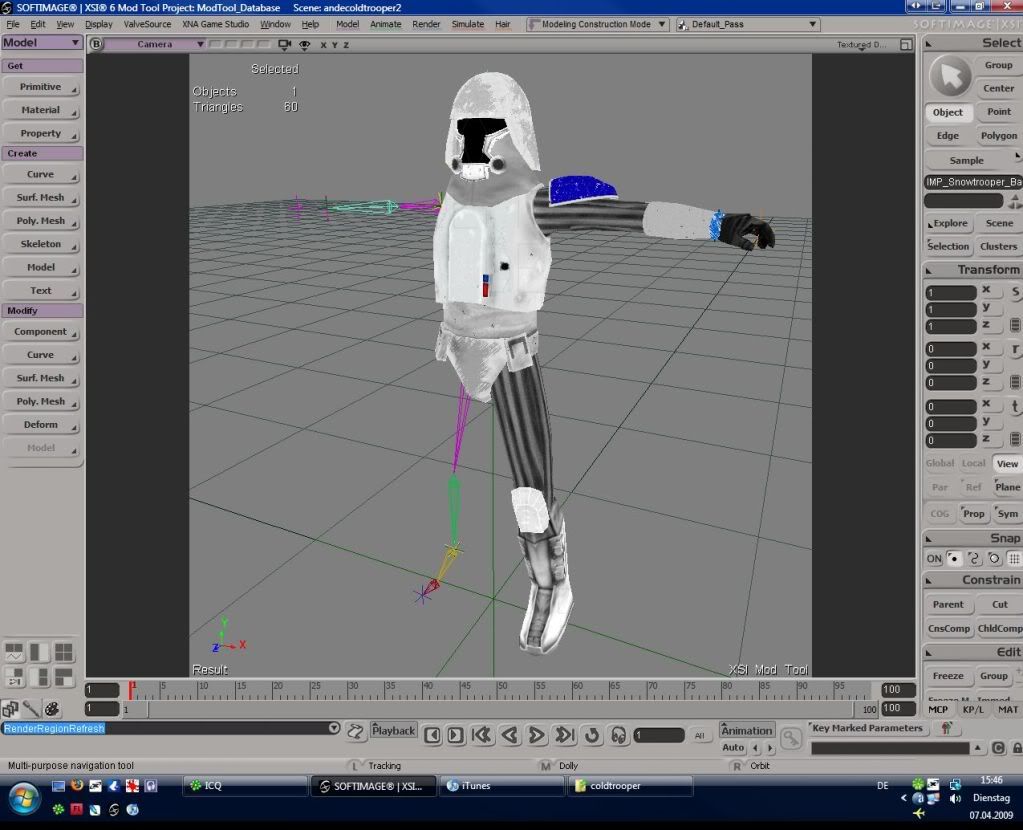This screenshot has height=830, width=1023.
Task: Click the C icon beside the lock
Action: point(998,748)
